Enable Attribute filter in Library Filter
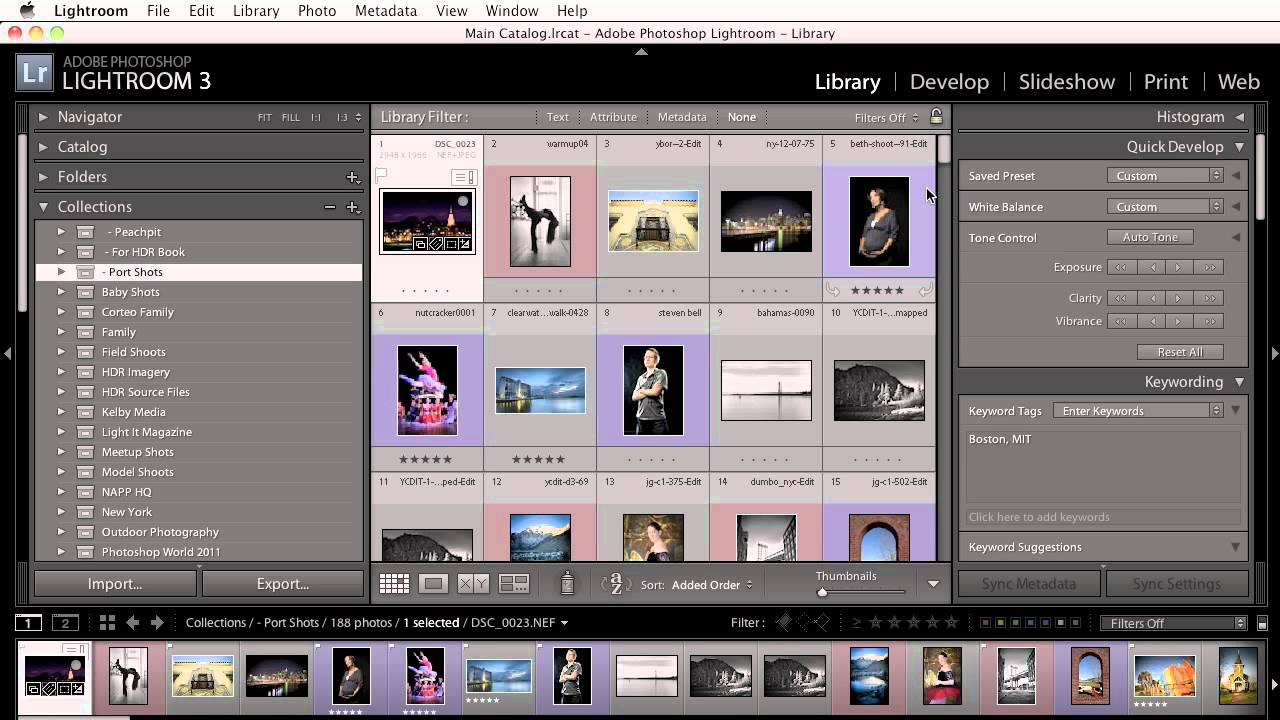 613,117
